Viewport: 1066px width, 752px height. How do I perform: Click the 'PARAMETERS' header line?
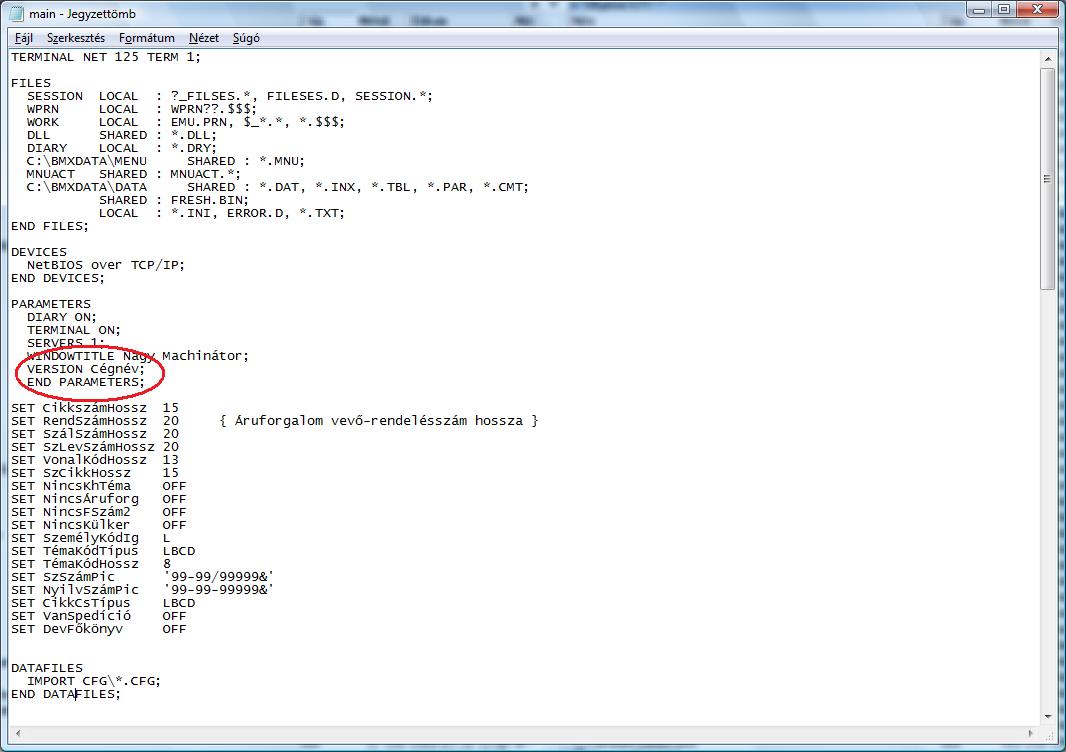point(50,304)
